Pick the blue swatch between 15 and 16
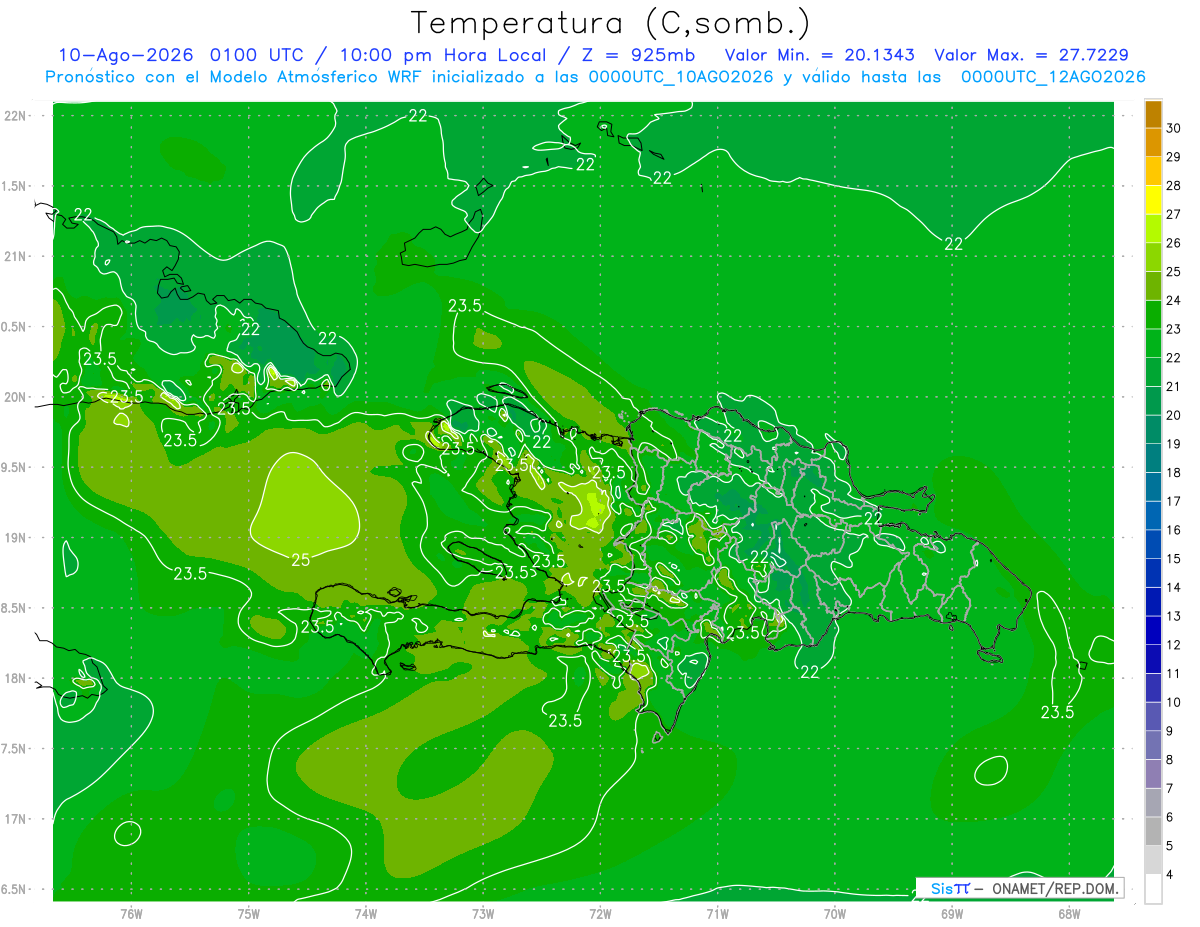 point(1153,545)
